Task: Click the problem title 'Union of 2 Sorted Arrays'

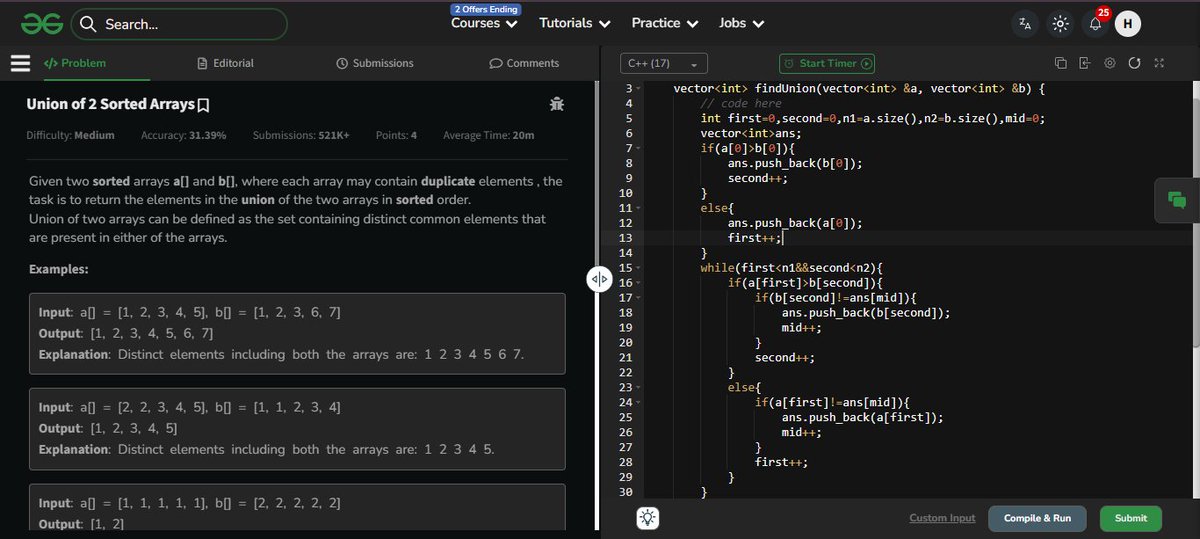Action: (109, 104)
